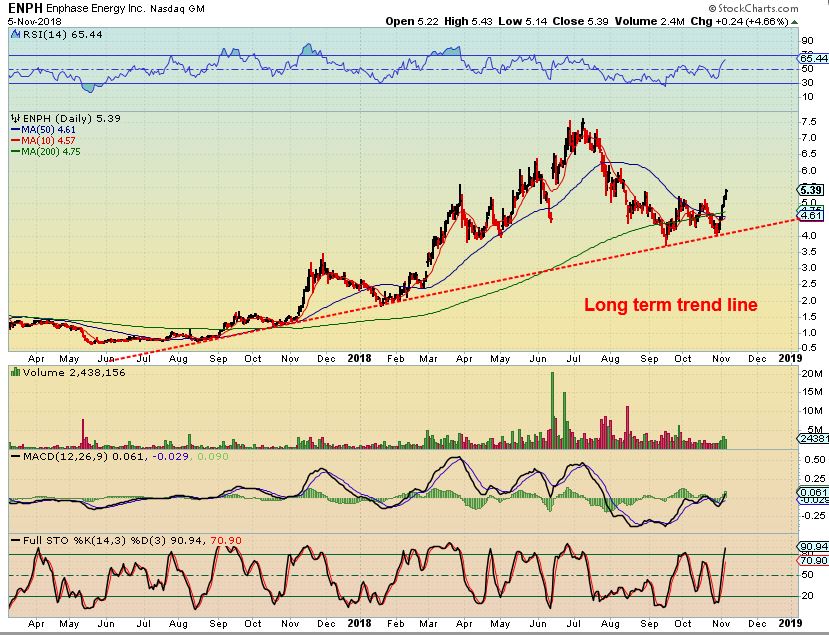
Task: Click the 20M label on volume axis
Action: pyautogui.click(x=812, y=374)
